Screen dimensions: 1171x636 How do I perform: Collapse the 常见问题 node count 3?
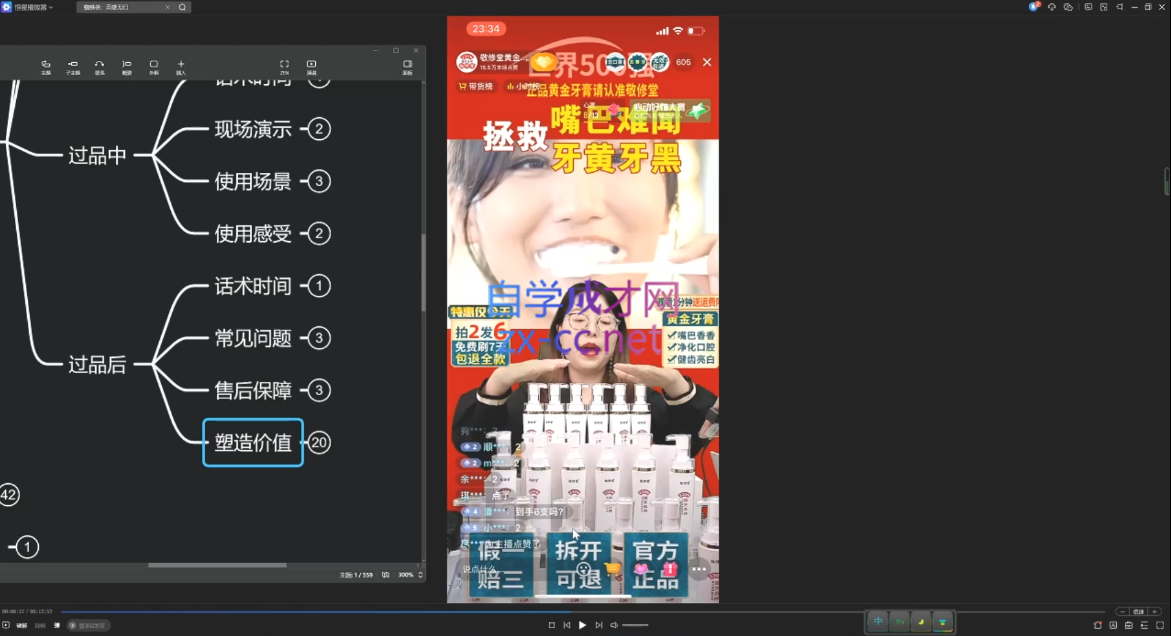click(x=319, y=338)
